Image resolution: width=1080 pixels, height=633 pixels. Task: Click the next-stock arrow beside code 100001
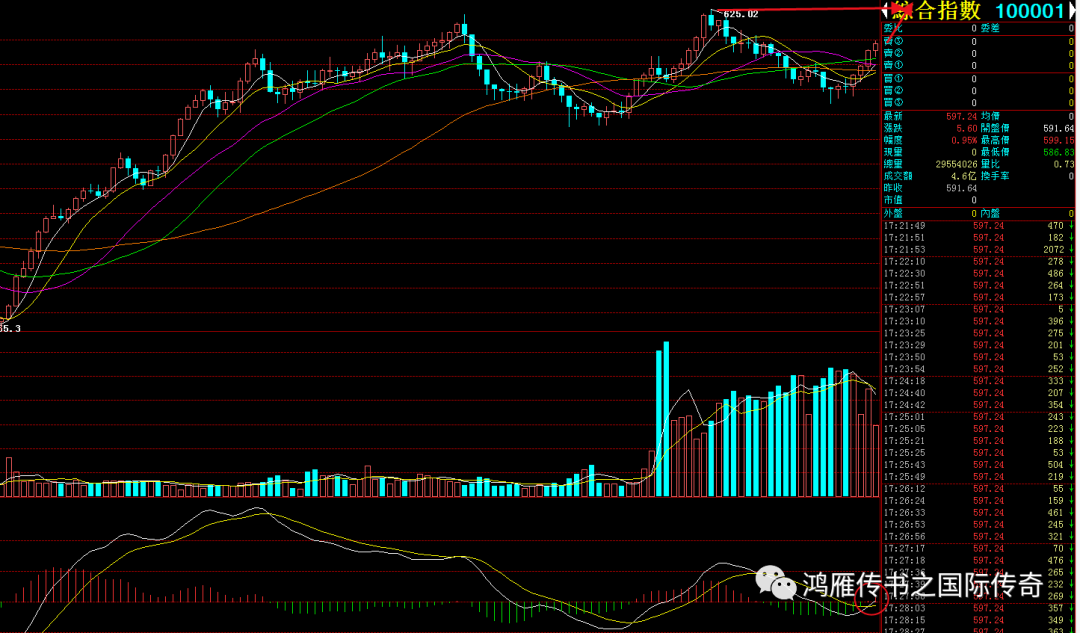click(1071, 10)
